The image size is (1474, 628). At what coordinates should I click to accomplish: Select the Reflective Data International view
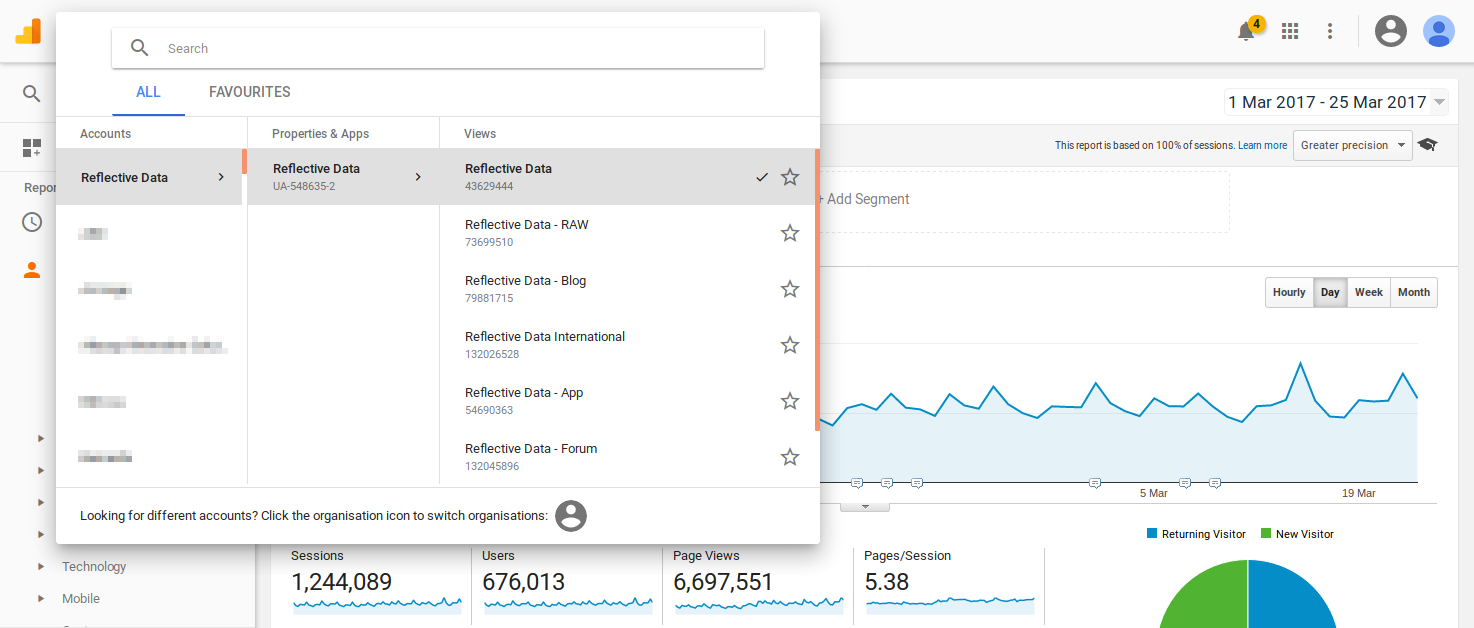tap(628, 345)
